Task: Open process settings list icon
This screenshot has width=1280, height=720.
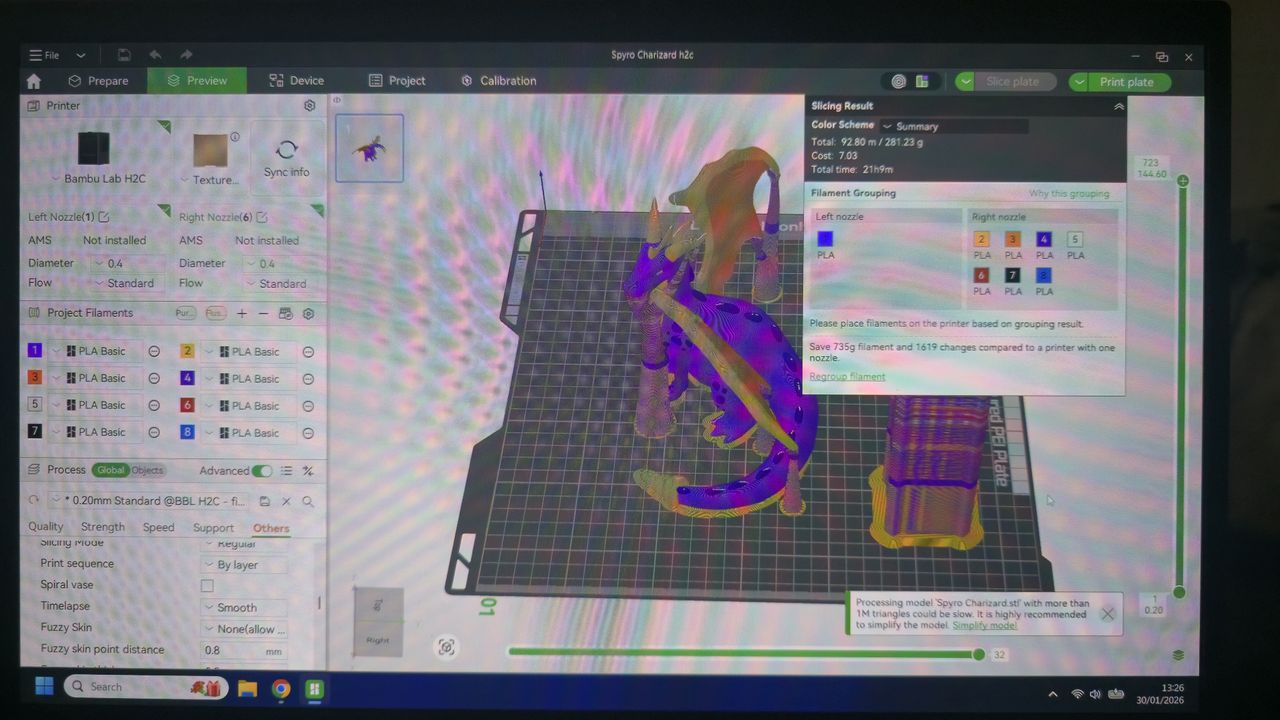Action: (287, 471)
